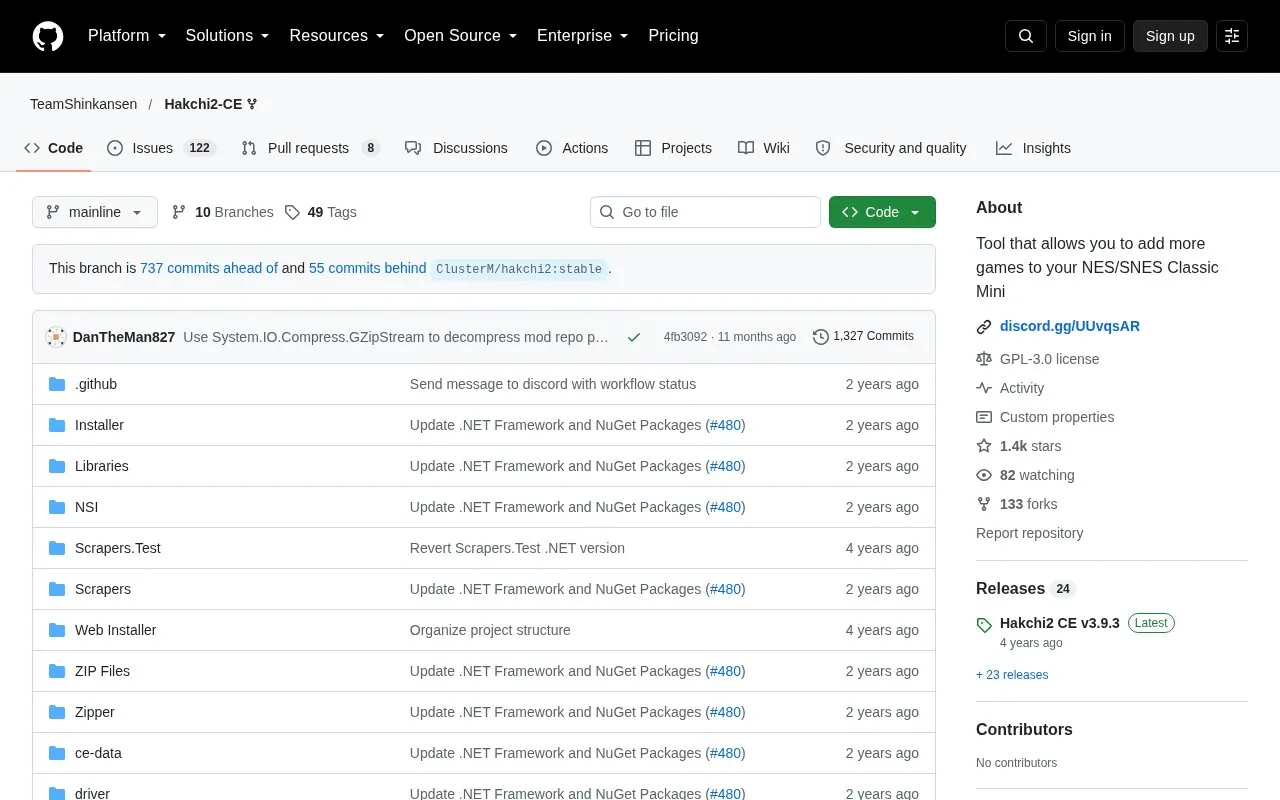Click the Sign in button
This screenshot has height=800, width=1280.
pyautogui.click(x=1089, y=36)
